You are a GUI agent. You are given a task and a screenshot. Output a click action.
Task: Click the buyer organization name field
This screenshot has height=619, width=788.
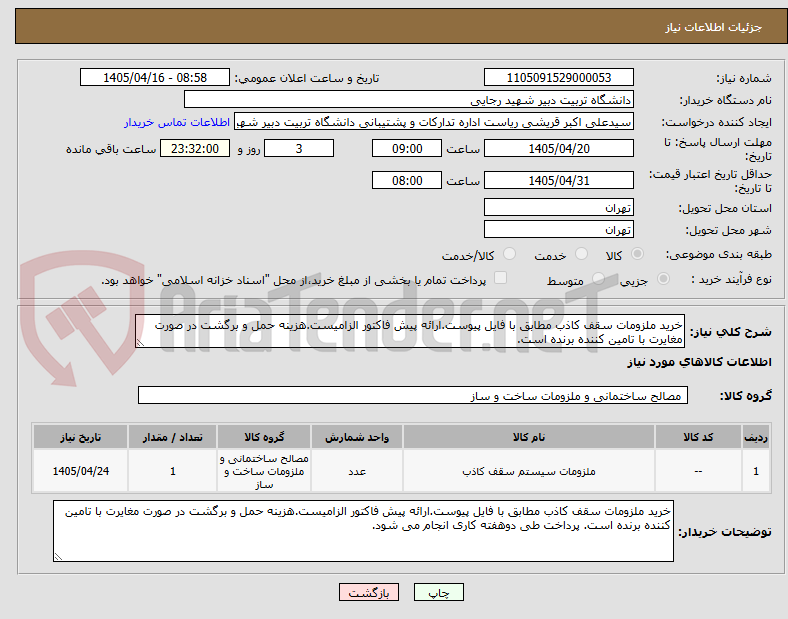[x=409, y=99]
